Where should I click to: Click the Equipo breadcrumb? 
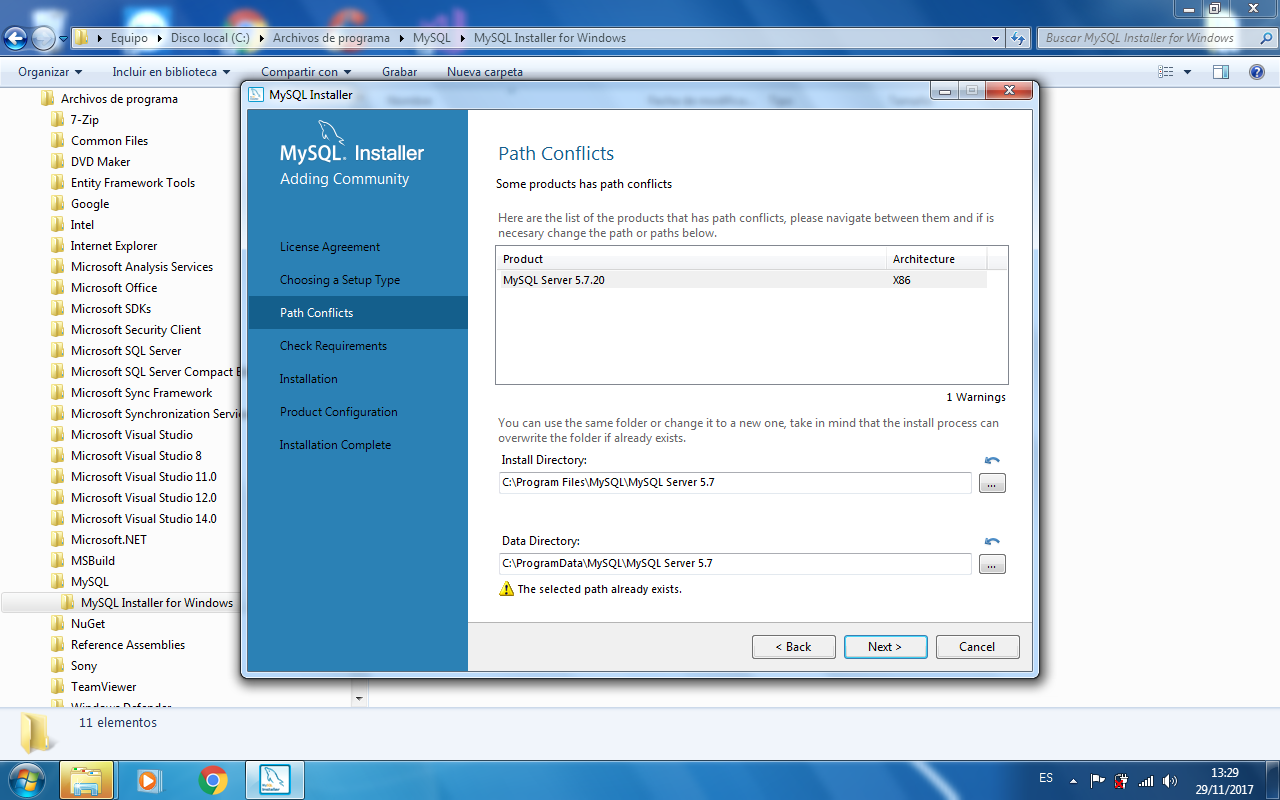(129, 38)
